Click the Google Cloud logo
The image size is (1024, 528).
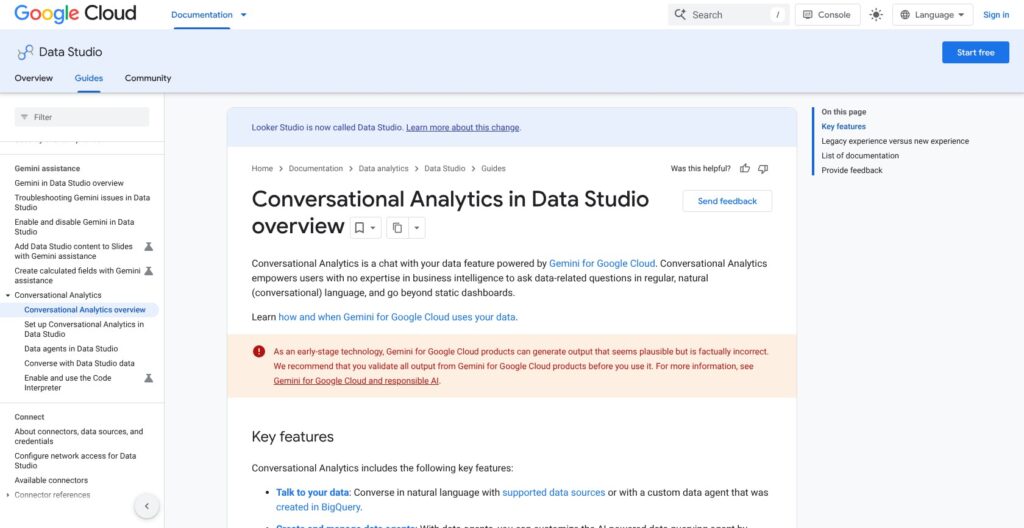[75, 14]
